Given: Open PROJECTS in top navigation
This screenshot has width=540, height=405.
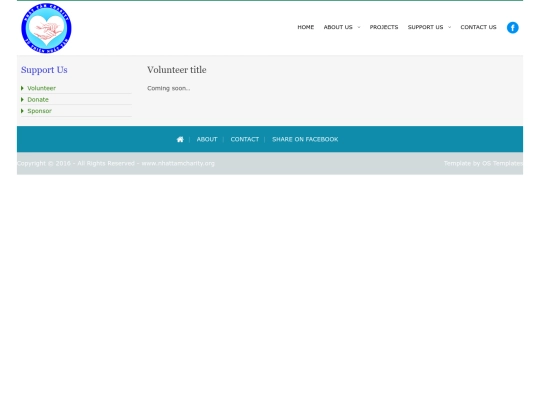Looking at the screenshot, I should (384, 27).
